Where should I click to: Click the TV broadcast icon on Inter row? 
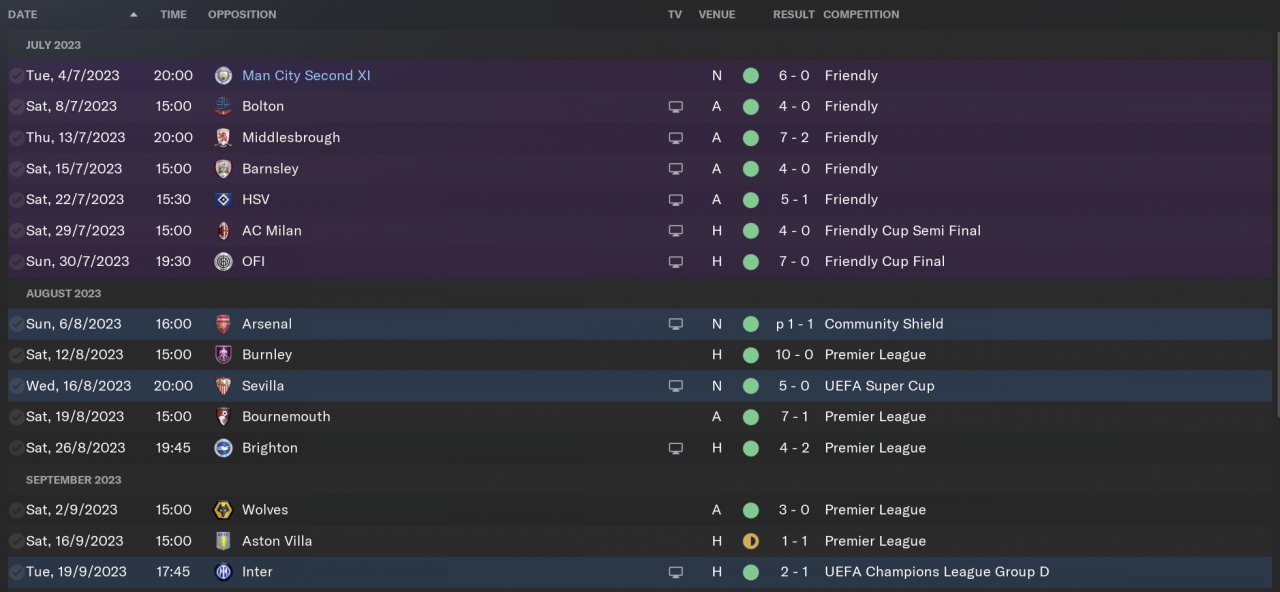point(675,573)
